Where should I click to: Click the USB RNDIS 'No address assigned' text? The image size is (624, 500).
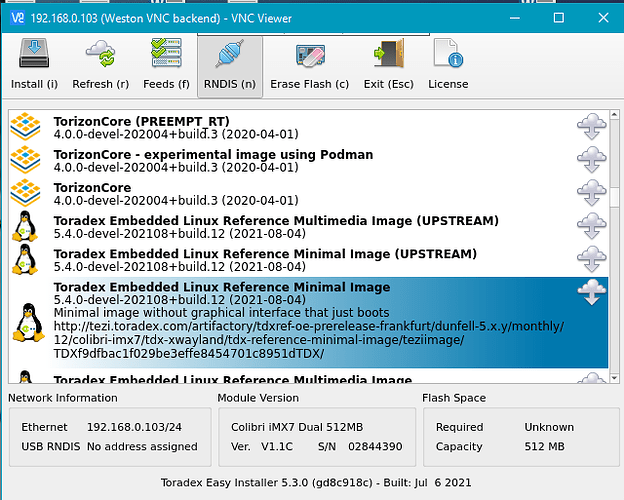pyautogui.click(x=142, y=447)
